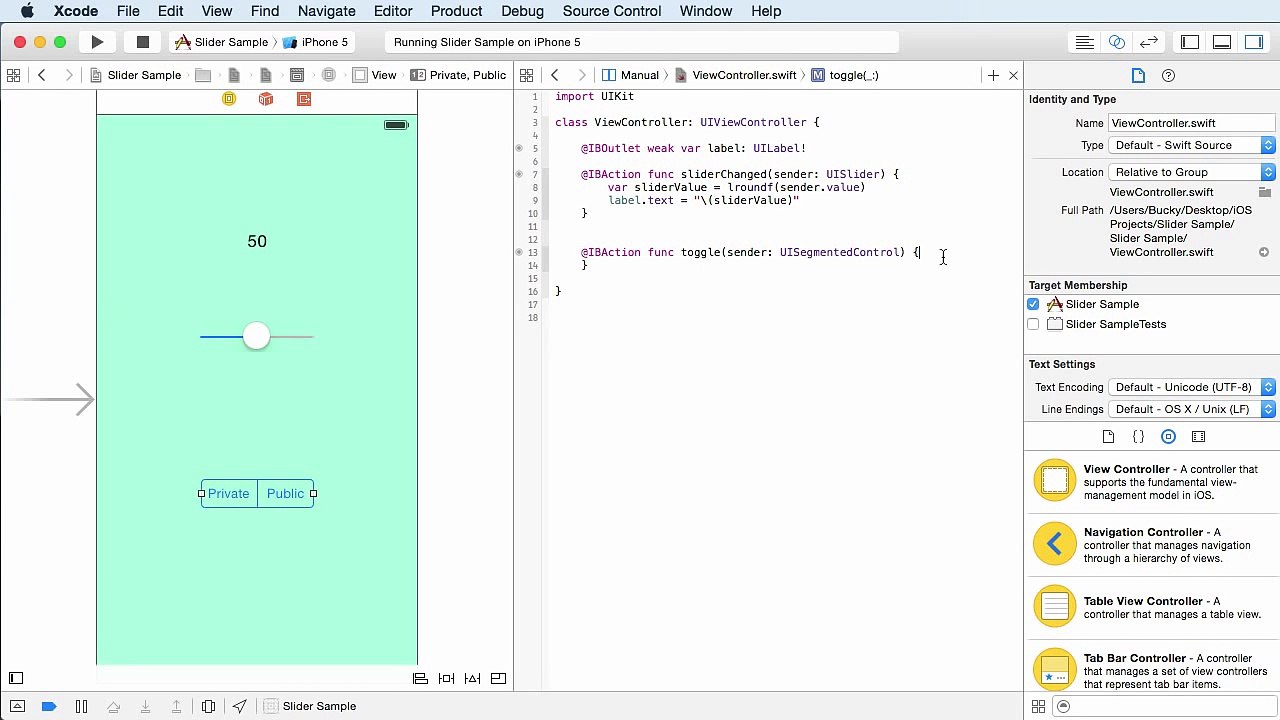Open the Resizing Behavior menu
The image size is (1280, 720).
pos(498,679)
